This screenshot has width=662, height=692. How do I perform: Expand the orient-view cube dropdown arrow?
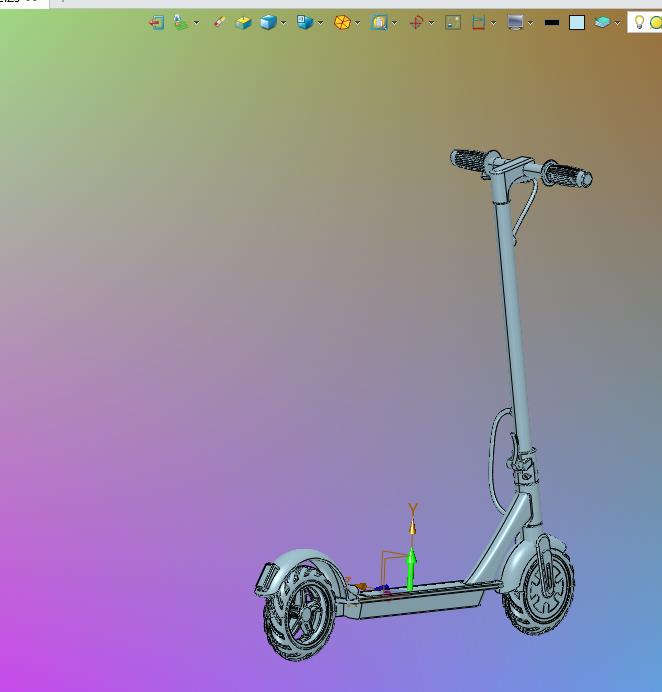(x=320, y=23)
